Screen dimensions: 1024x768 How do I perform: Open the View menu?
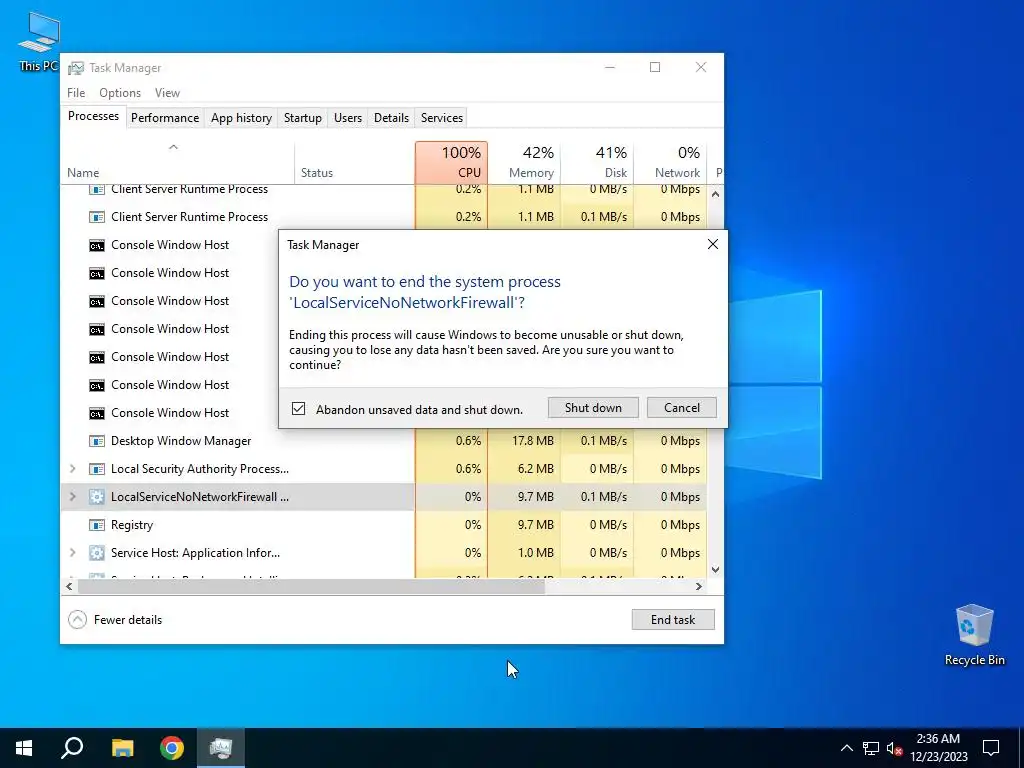click(x=167, y=93)
